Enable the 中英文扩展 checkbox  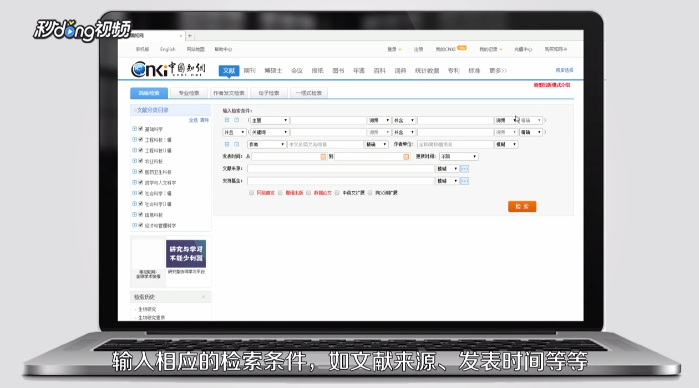coord(337,193)
